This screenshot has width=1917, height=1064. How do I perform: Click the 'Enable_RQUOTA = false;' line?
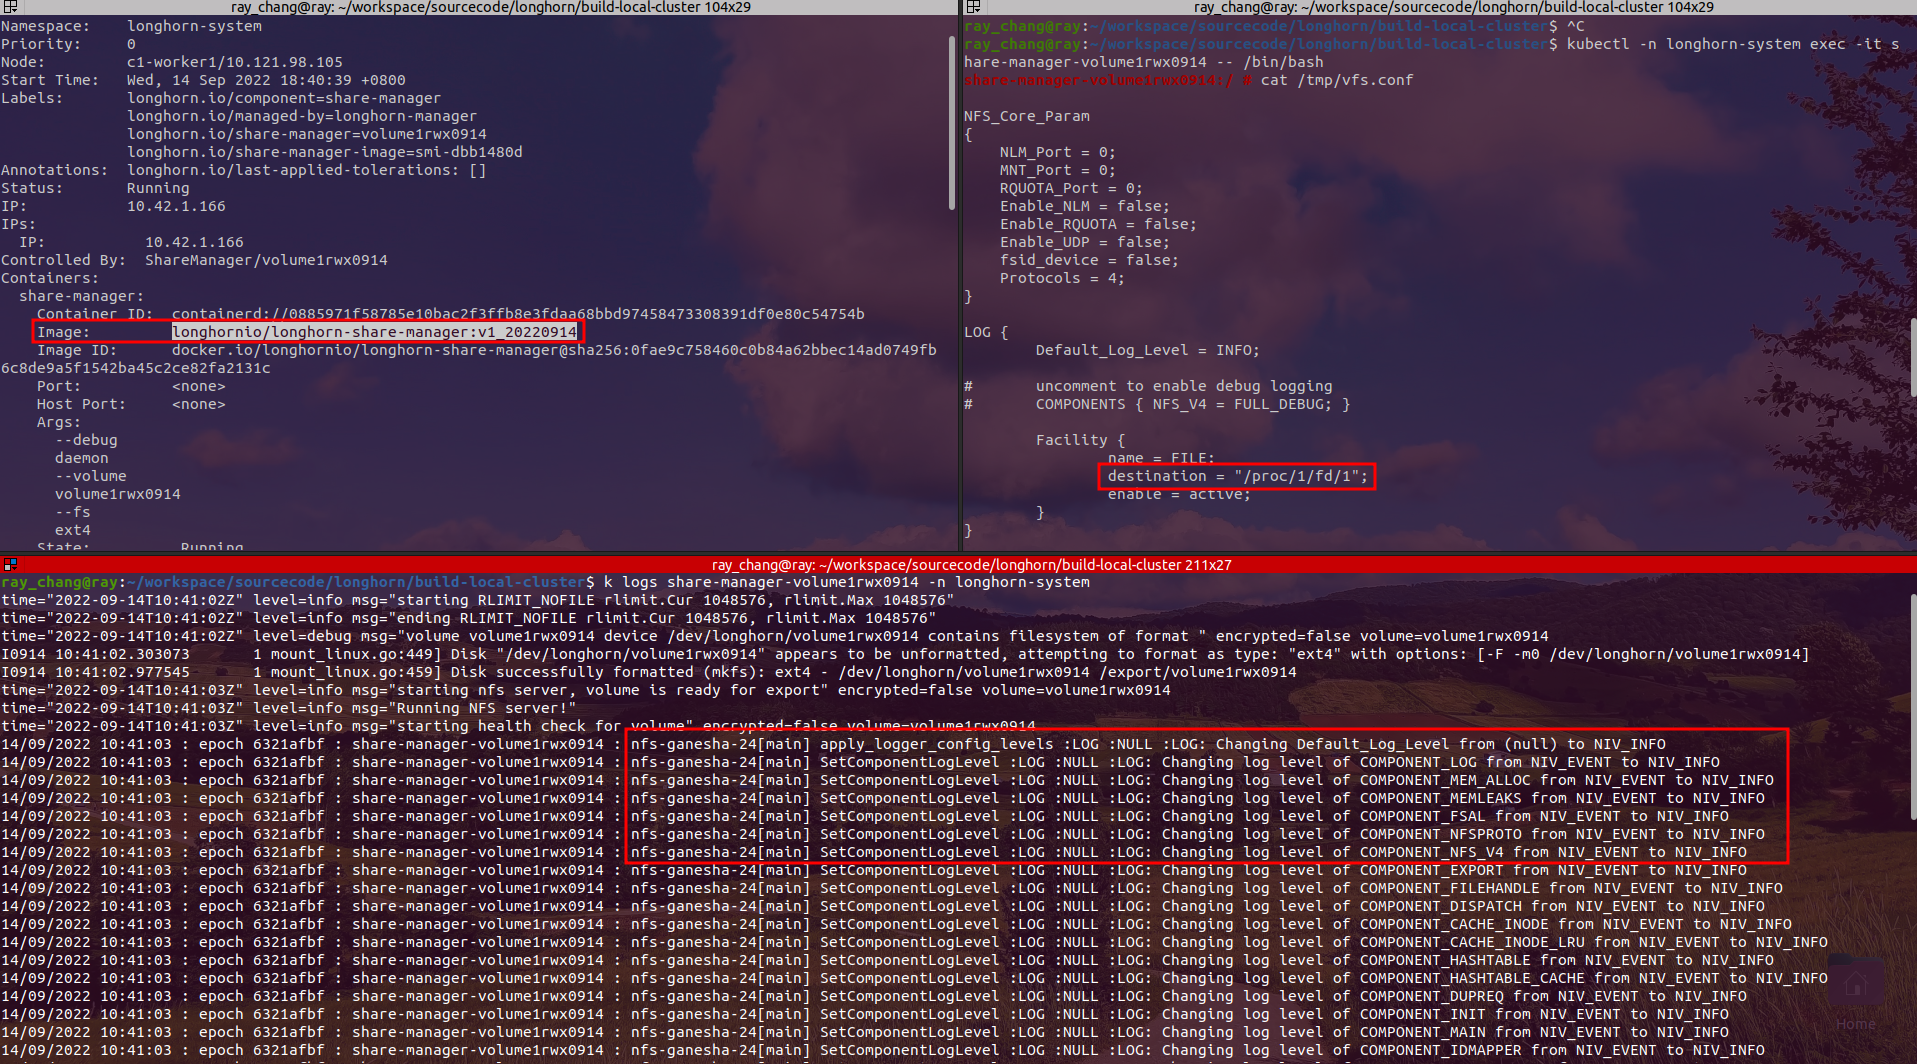1098,224
